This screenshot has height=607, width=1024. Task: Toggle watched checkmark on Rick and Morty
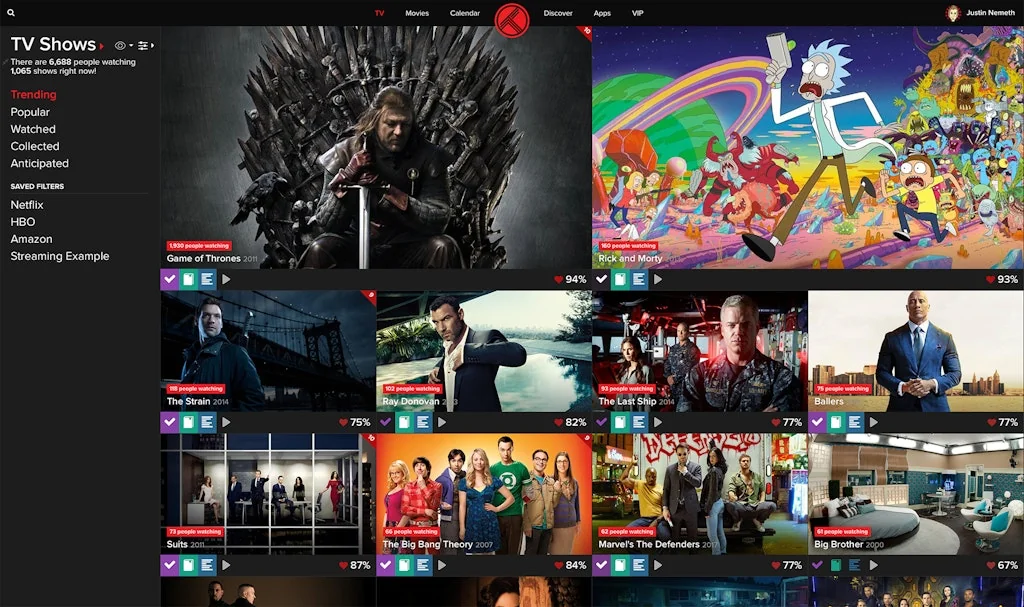point(601,279)
